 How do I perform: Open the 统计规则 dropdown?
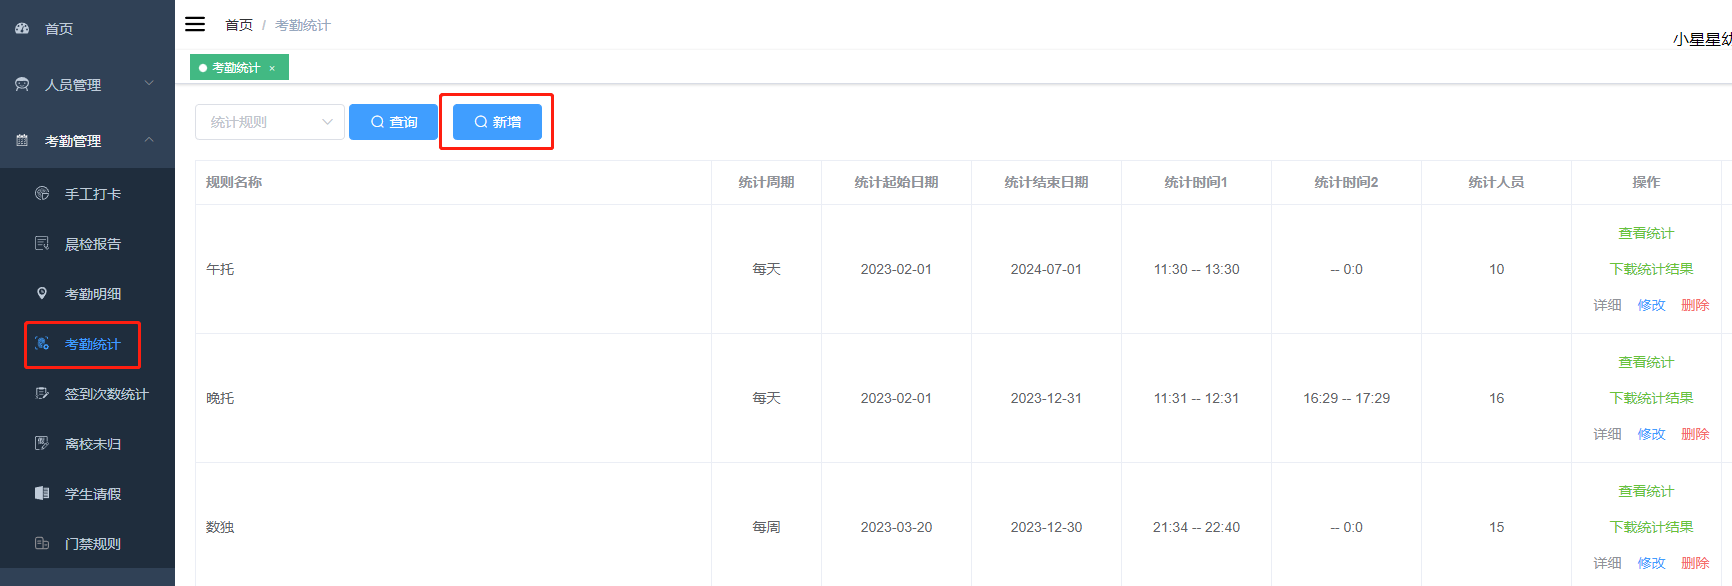tap(270, 122)
